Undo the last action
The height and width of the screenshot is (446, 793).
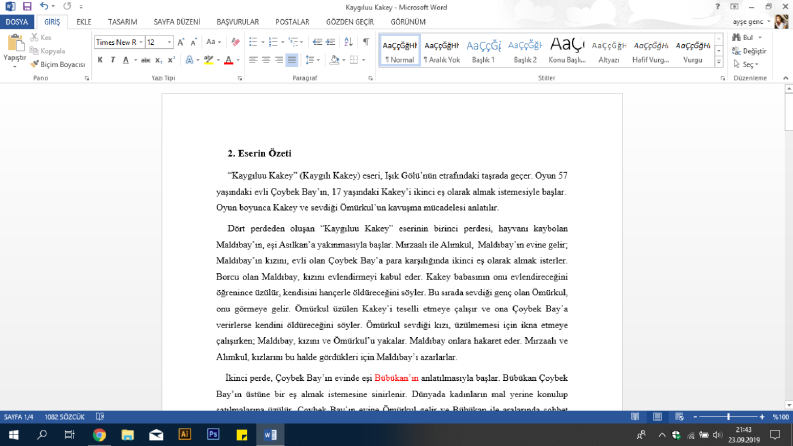tap(44, 7)
